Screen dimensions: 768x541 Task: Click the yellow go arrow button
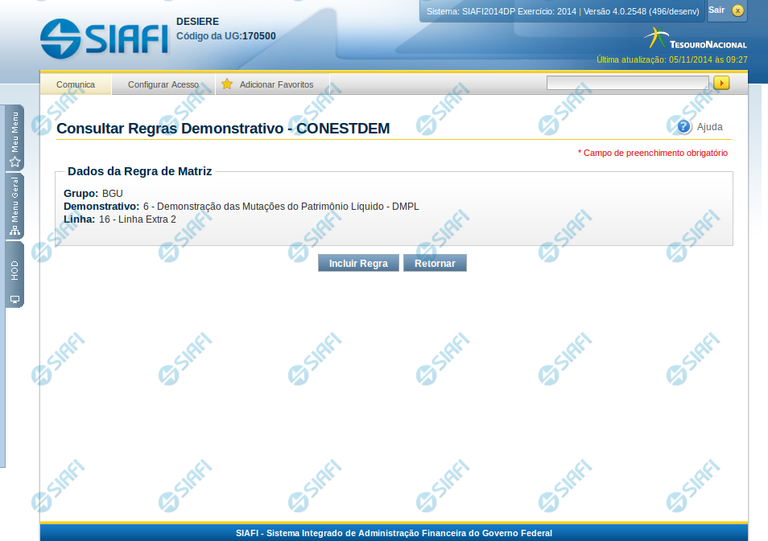tap(721, 83)
